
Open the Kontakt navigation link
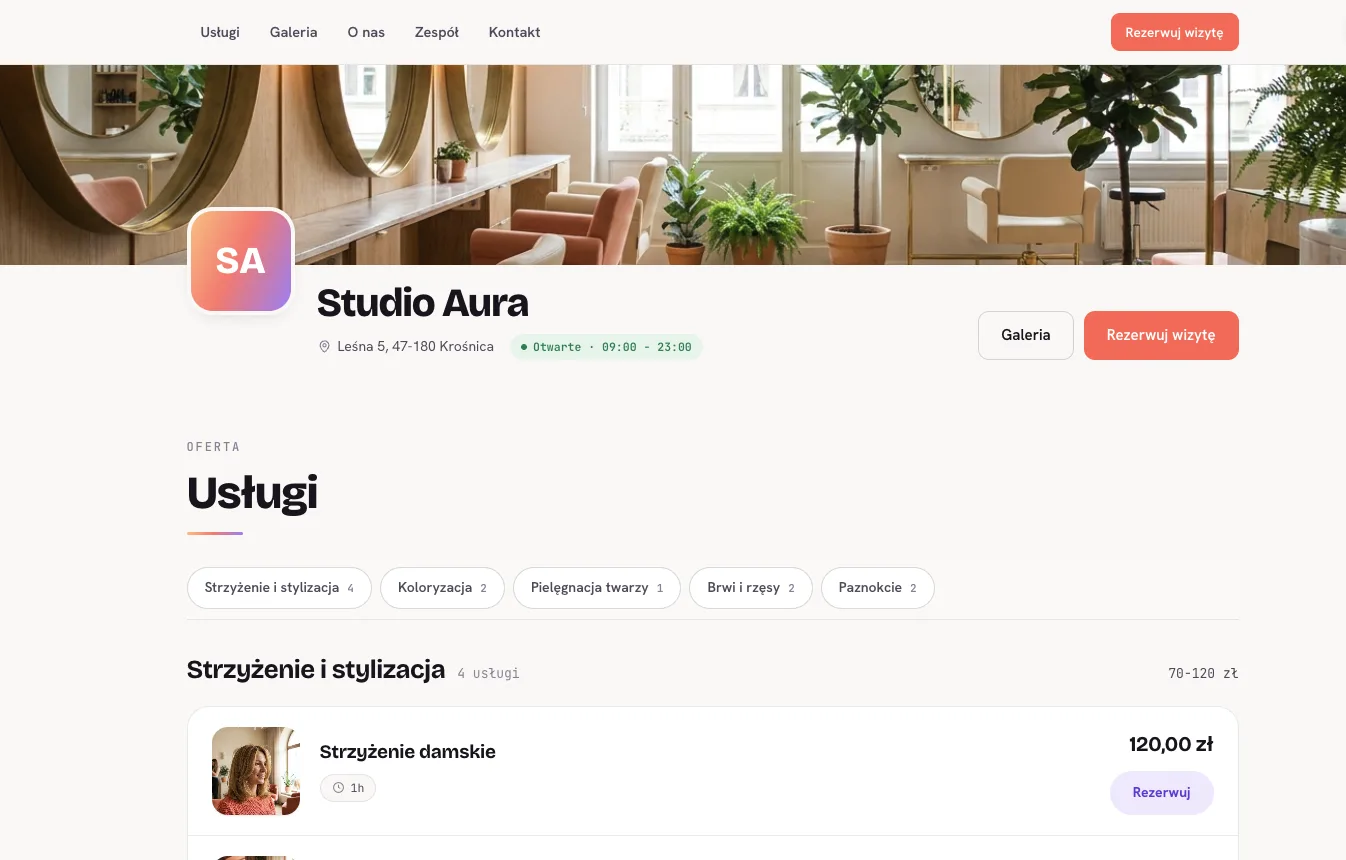515,32
